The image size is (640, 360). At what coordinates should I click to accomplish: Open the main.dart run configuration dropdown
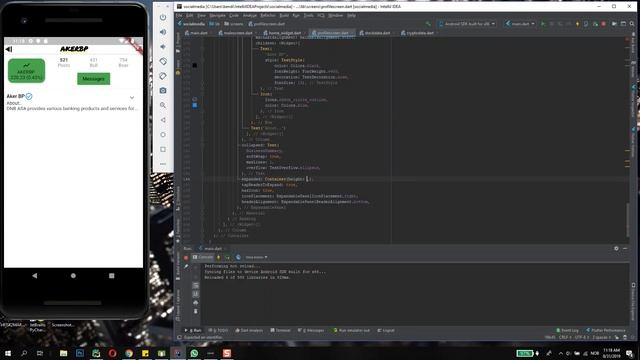click(520, 24)
